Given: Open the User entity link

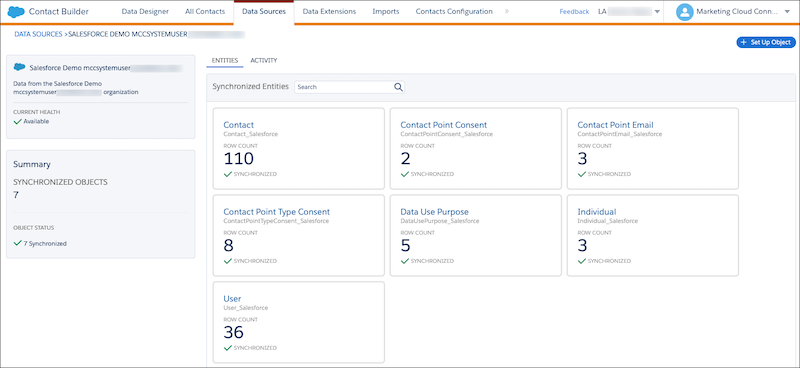Looking at the screenshot, I should 232,299.
